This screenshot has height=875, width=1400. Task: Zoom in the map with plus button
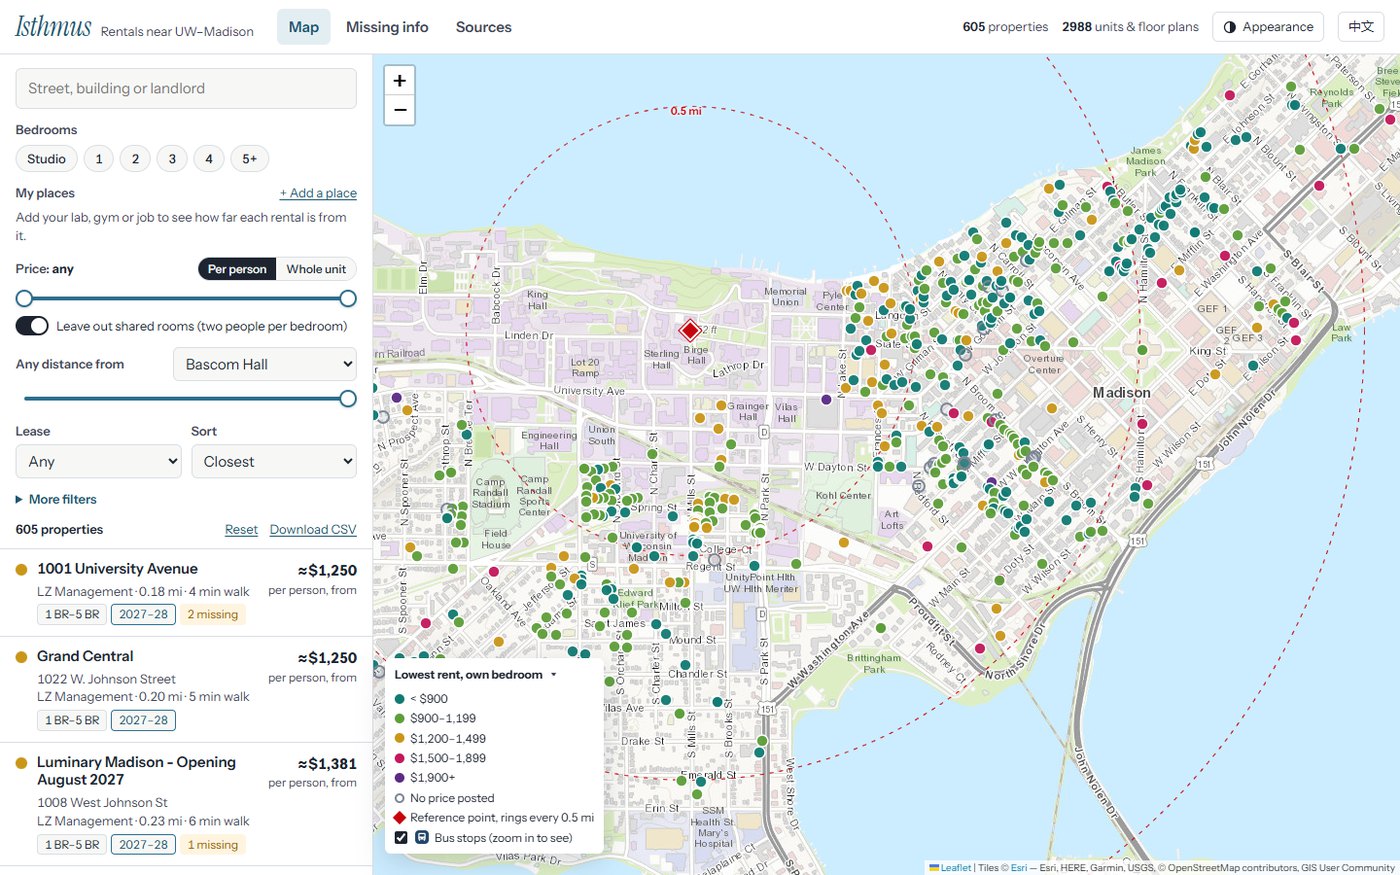(399, 81)
